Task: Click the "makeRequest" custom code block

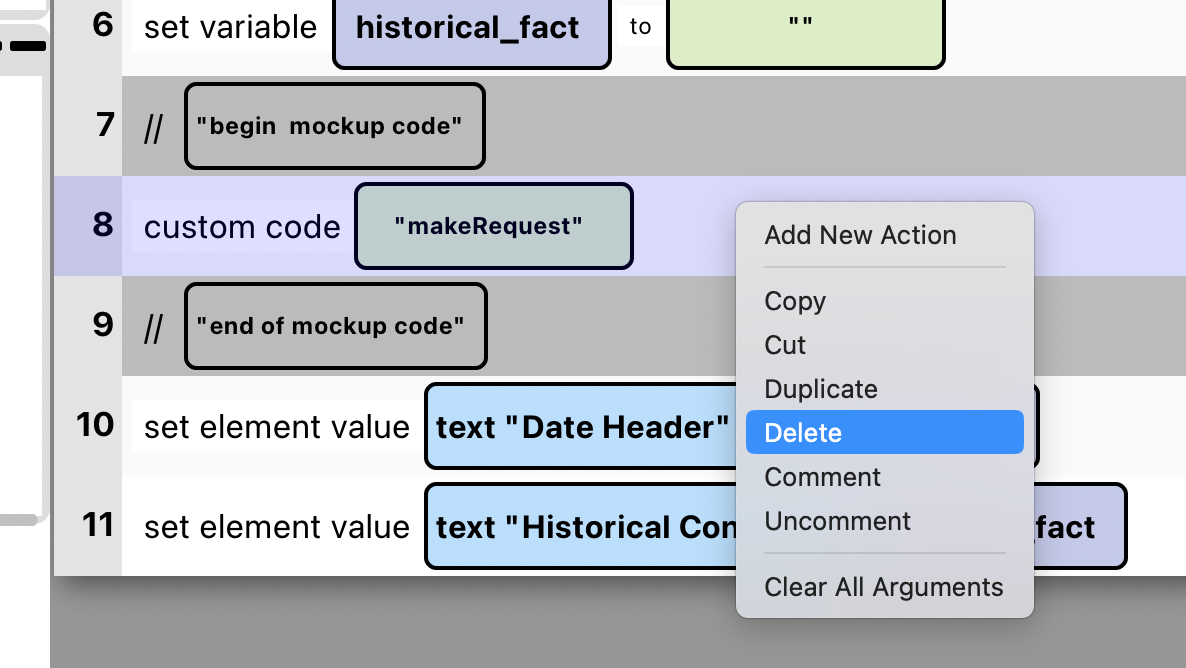Action: (493, 225)
